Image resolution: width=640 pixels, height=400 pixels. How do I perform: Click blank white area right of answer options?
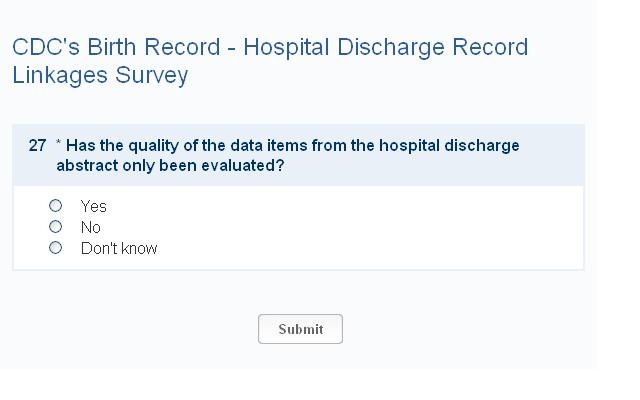point(400,228)
